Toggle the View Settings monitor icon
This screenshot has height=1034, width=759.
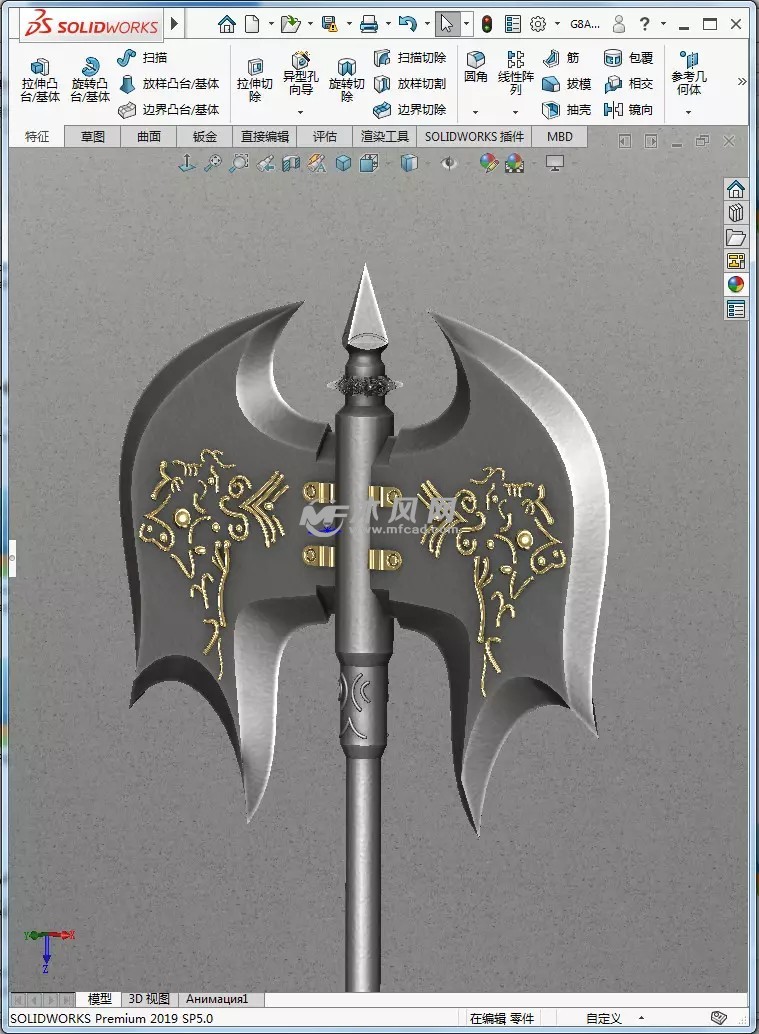click(x=556, y=163)
